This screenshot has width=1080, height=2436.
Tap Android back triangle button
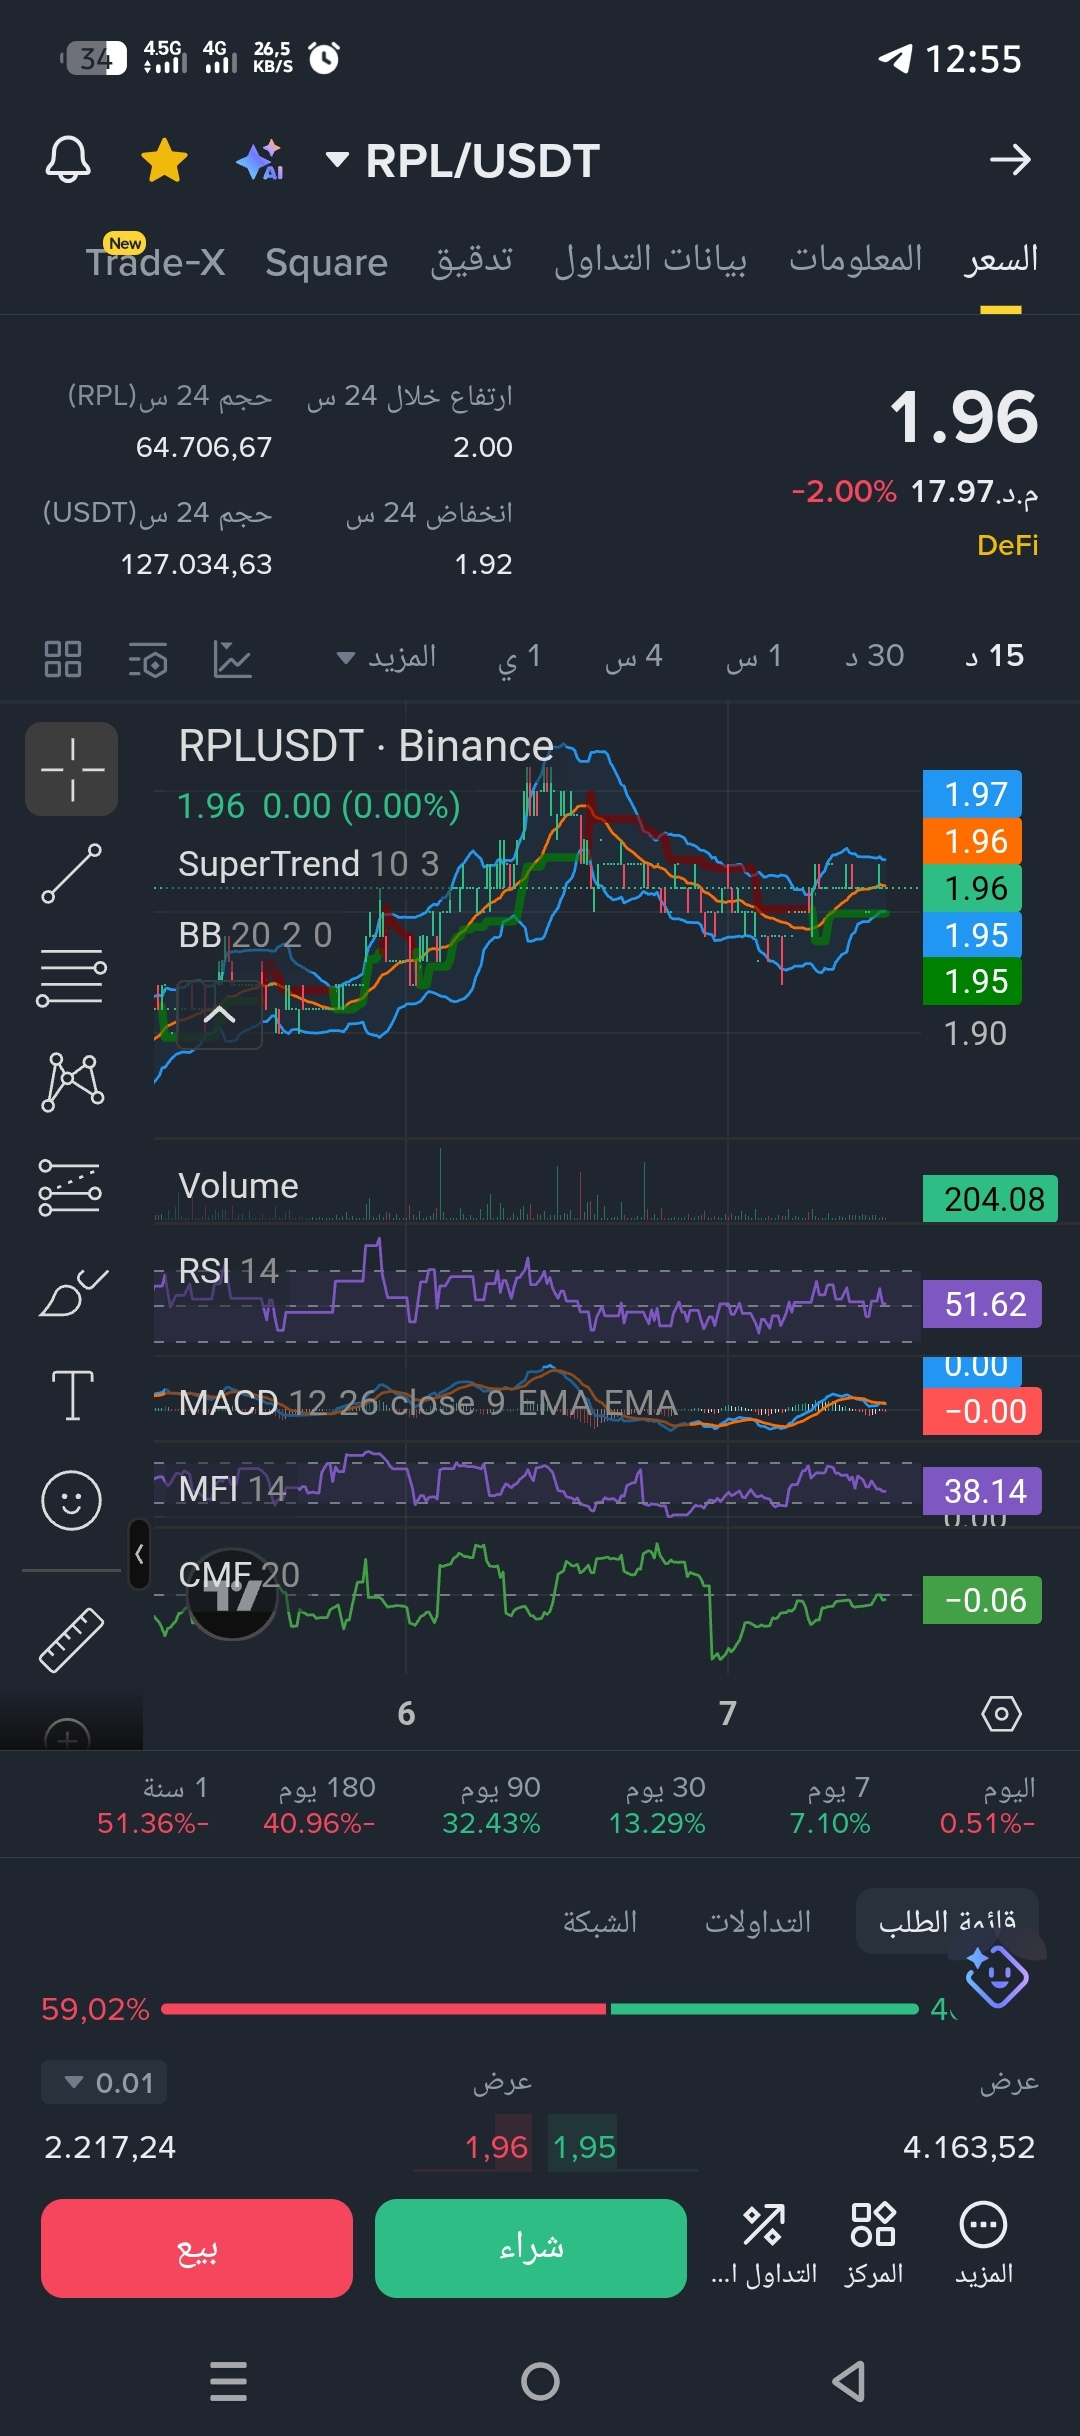click(850, 2381)
